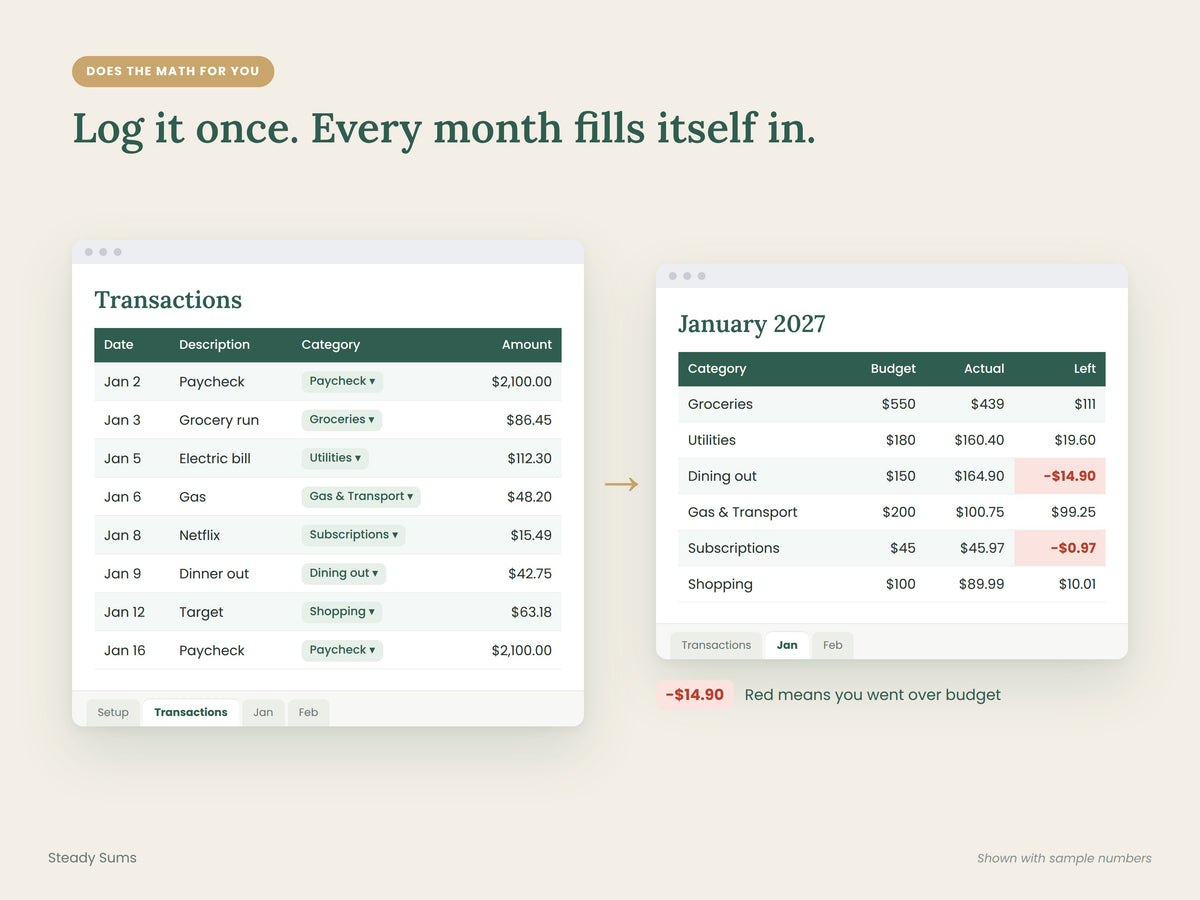This screenshot has width=1200, height=900.
Task: Open Feb tab in January 2027 window
Action: pos(833,645)
